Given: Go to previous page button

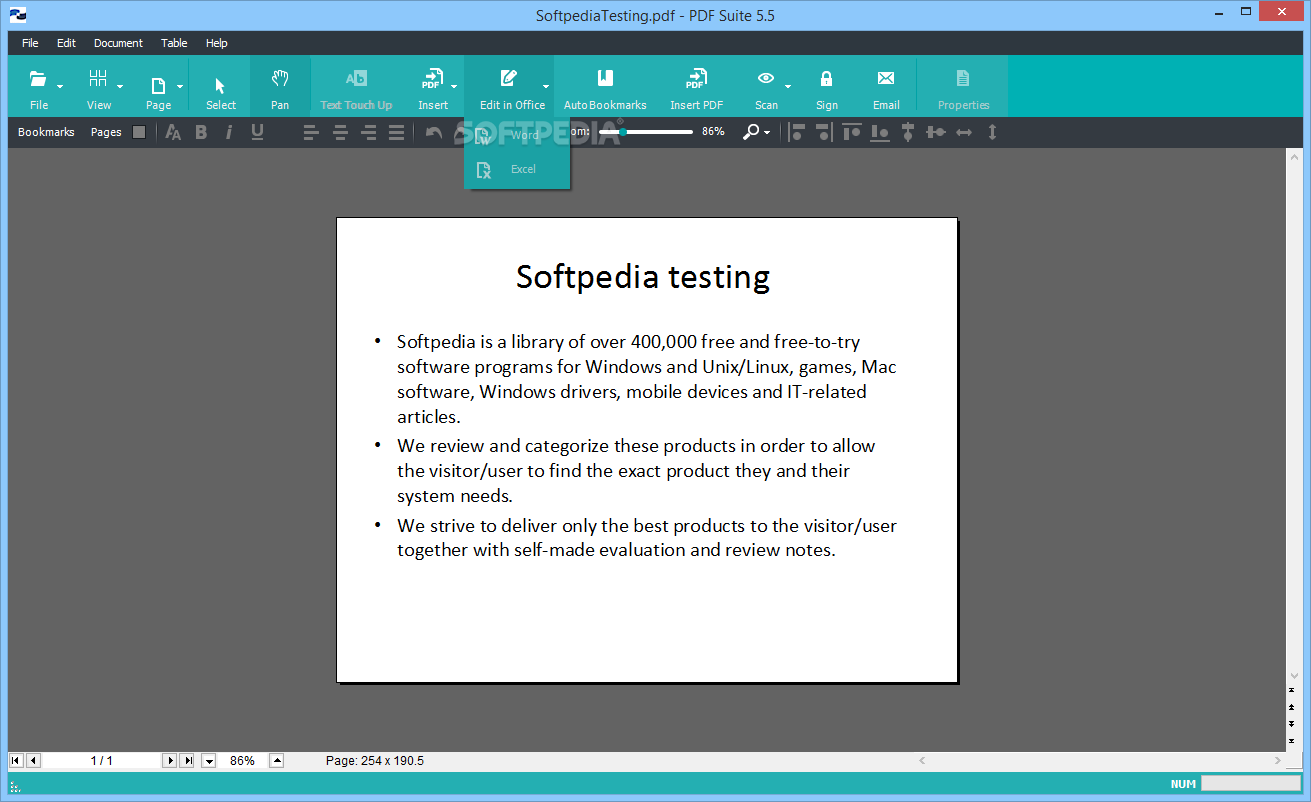Looking at the screenshot, I should pos(33,761).
